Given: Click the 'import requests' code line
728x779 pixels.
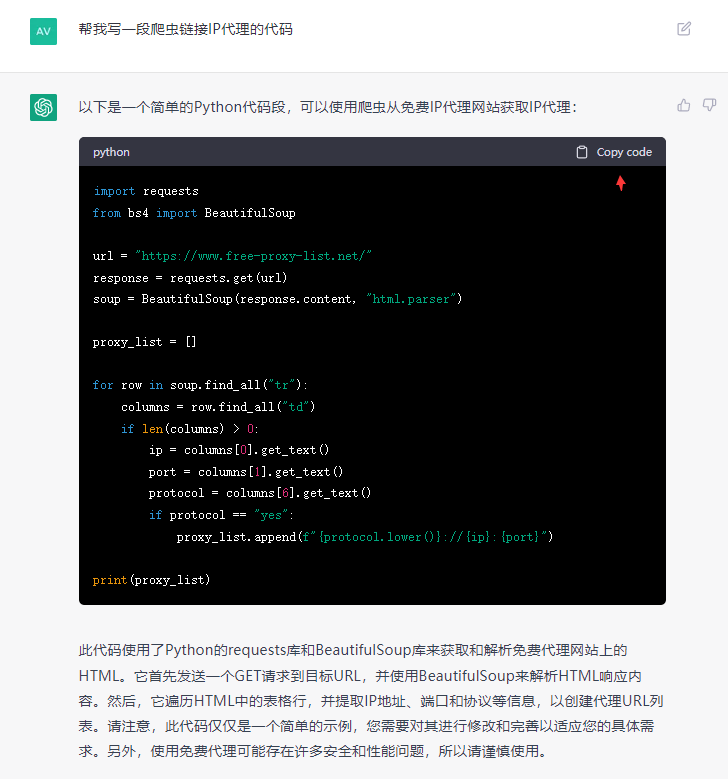Looking at the screenshot, I should (146, 191).
